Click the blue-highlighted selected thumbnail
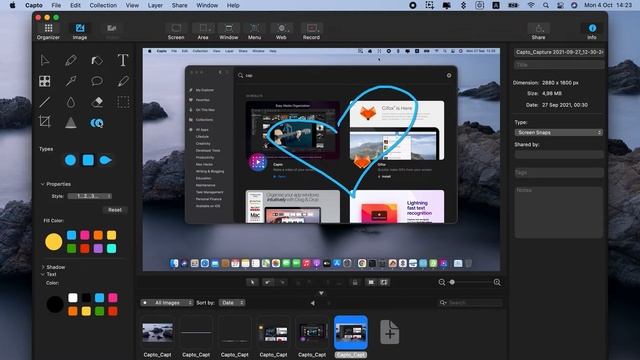The width and height of the screenshot is (640, 360). pyautogui.click(x=351, y=332)
